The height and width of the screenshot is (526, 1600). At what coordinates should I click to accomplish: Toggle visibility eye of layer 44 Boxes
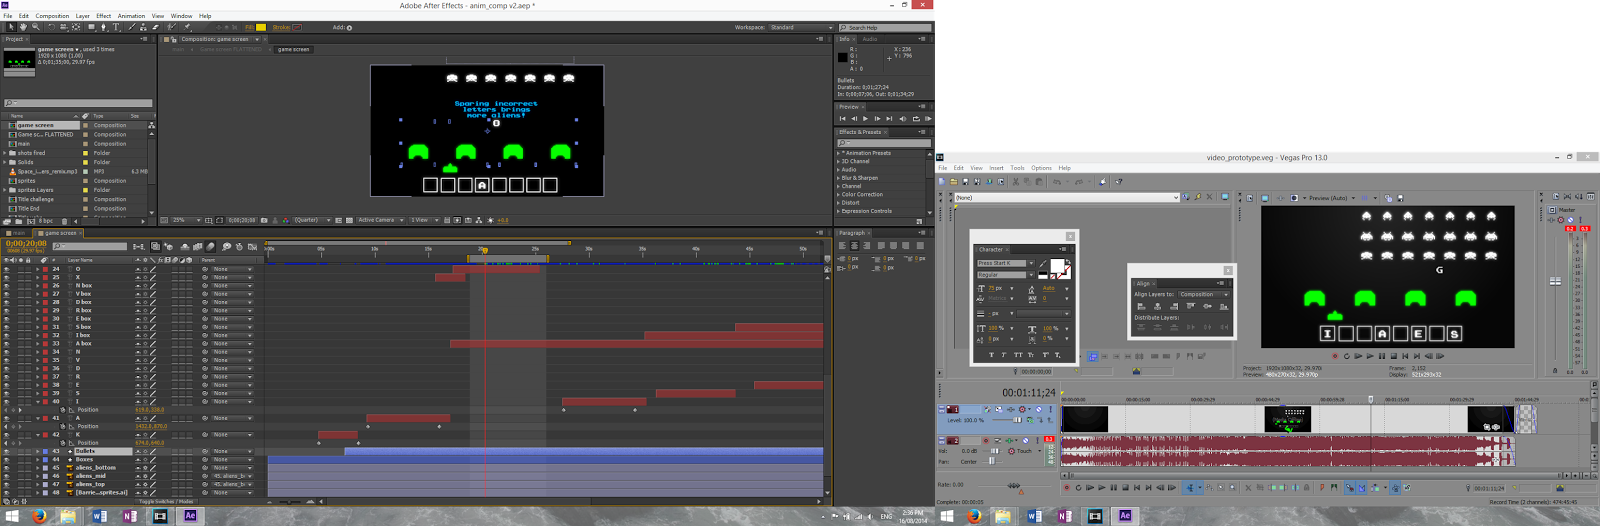tap(6, 460)
